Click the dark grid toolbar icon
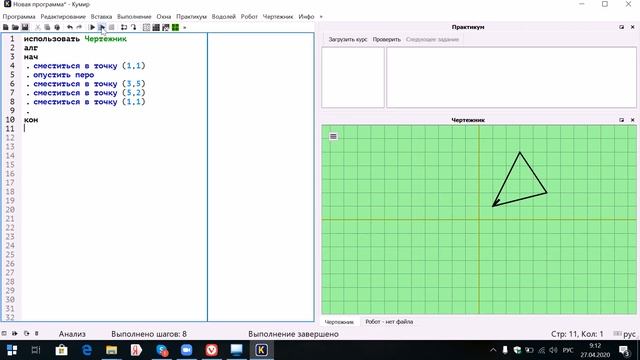This screenshot has width=640, height=360. 156,27
